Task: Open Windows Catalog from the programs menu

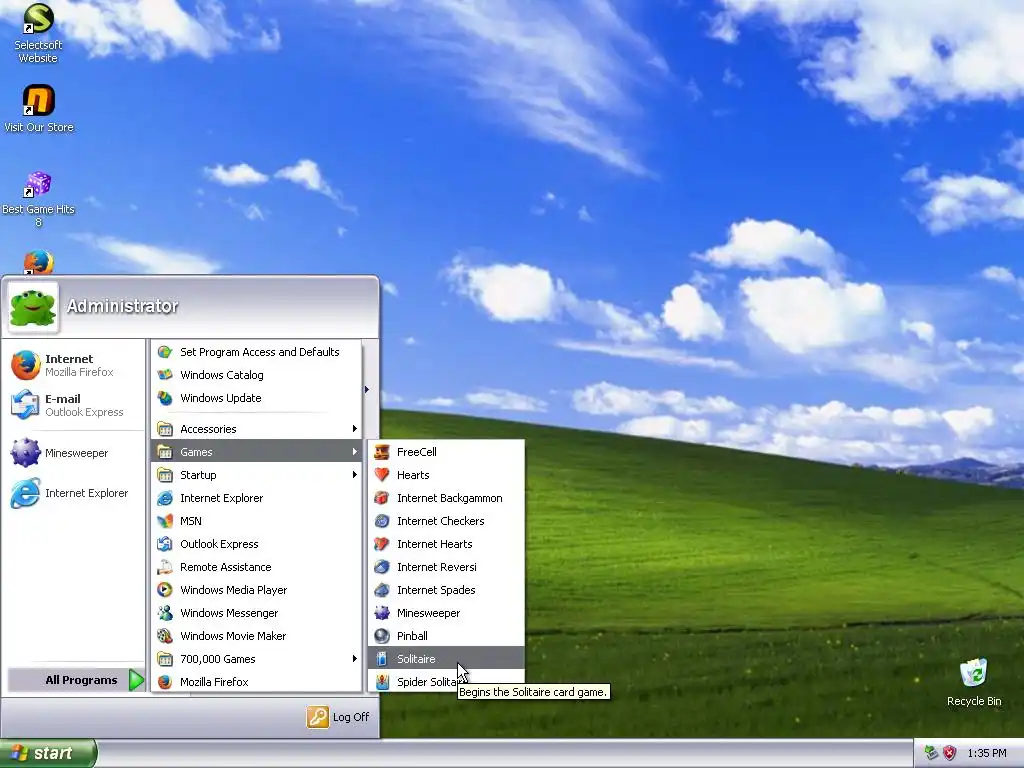Action: point(257,375)
